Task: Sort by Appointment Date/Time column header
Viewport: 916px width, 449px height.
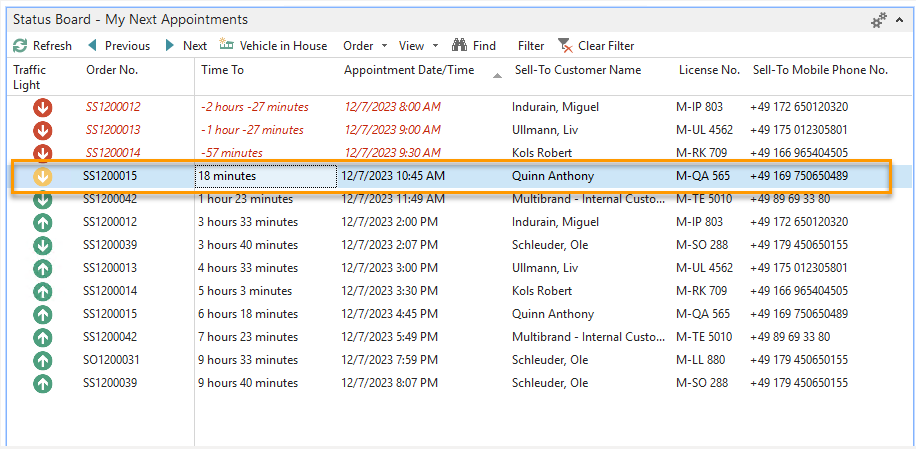Action: pyautogui.click(x=409, y=70)
